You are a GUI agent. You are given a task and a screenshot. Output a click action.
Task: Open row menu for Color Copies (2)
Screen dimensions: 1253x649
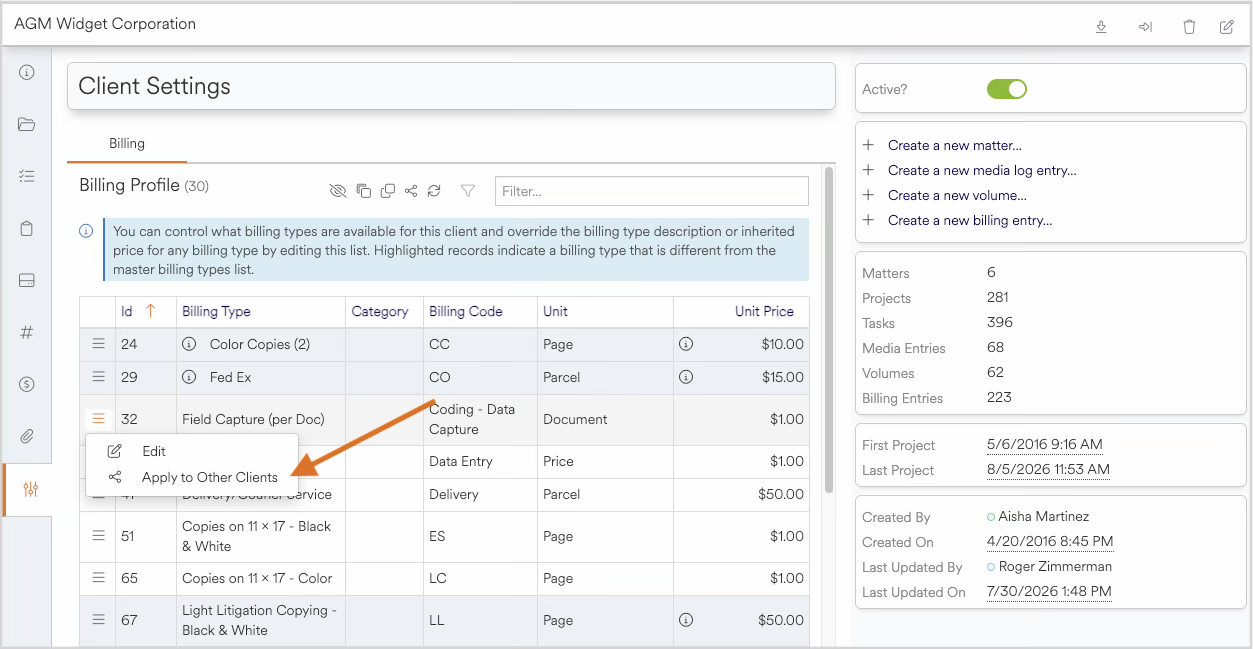click(98, 344)
